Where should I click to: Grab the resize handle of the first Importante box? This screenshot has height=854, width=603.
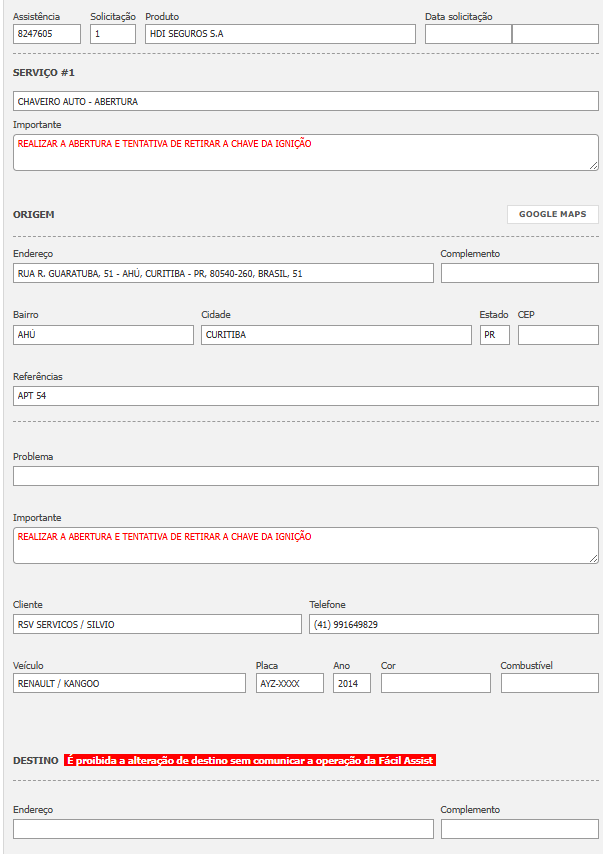pyautogui.click(x=594, y=166)
